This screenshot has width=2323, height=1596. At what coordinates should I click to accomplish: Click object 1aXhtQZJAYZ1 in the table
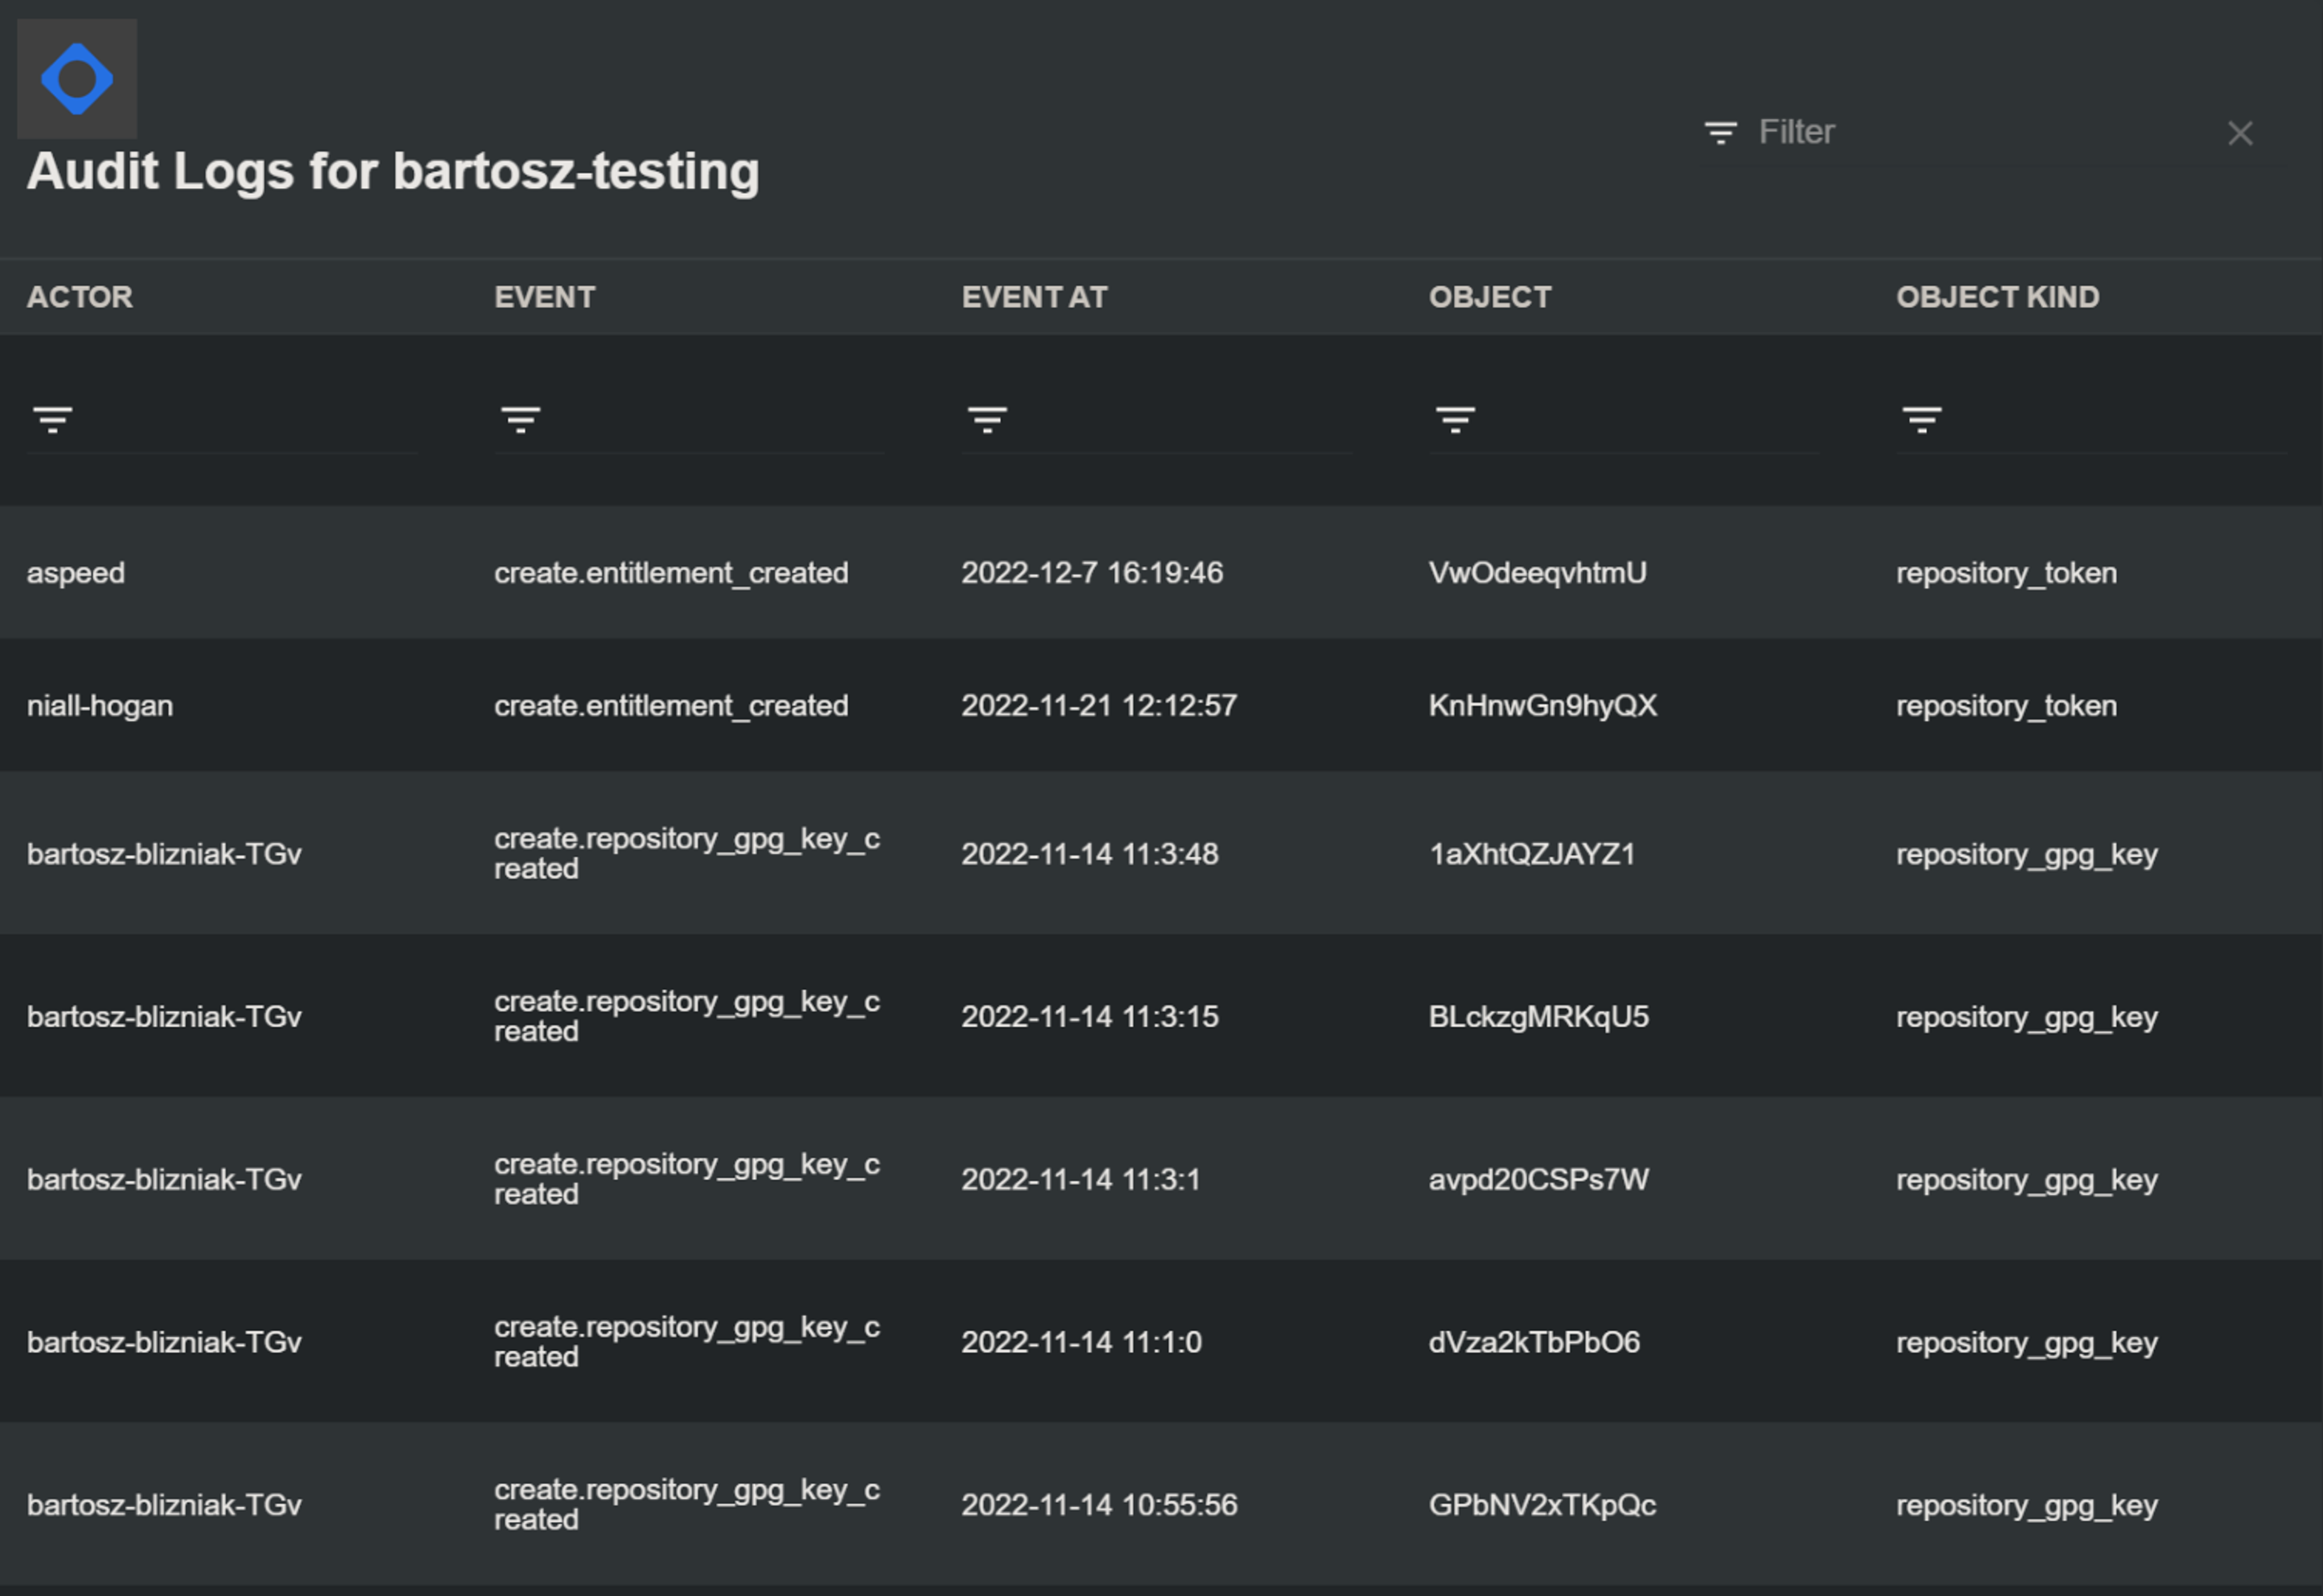pyautogui.click(x=1532, y=854)
